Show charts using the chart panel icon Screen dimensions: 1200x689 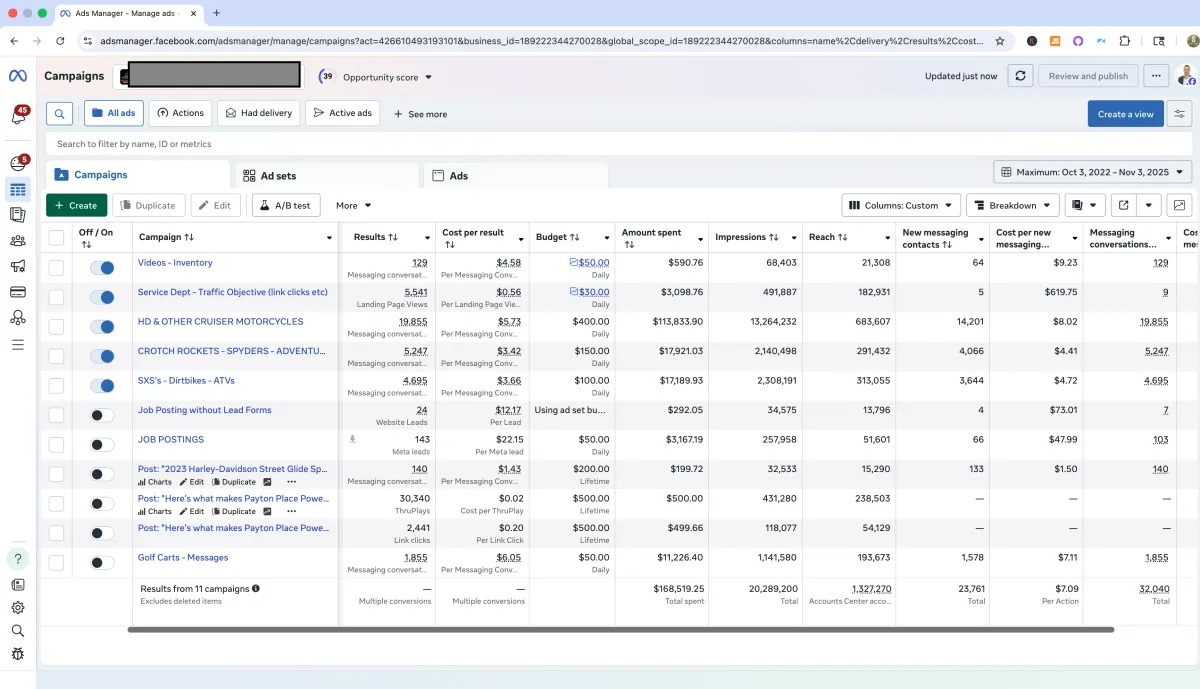[x=1179, y=205]
